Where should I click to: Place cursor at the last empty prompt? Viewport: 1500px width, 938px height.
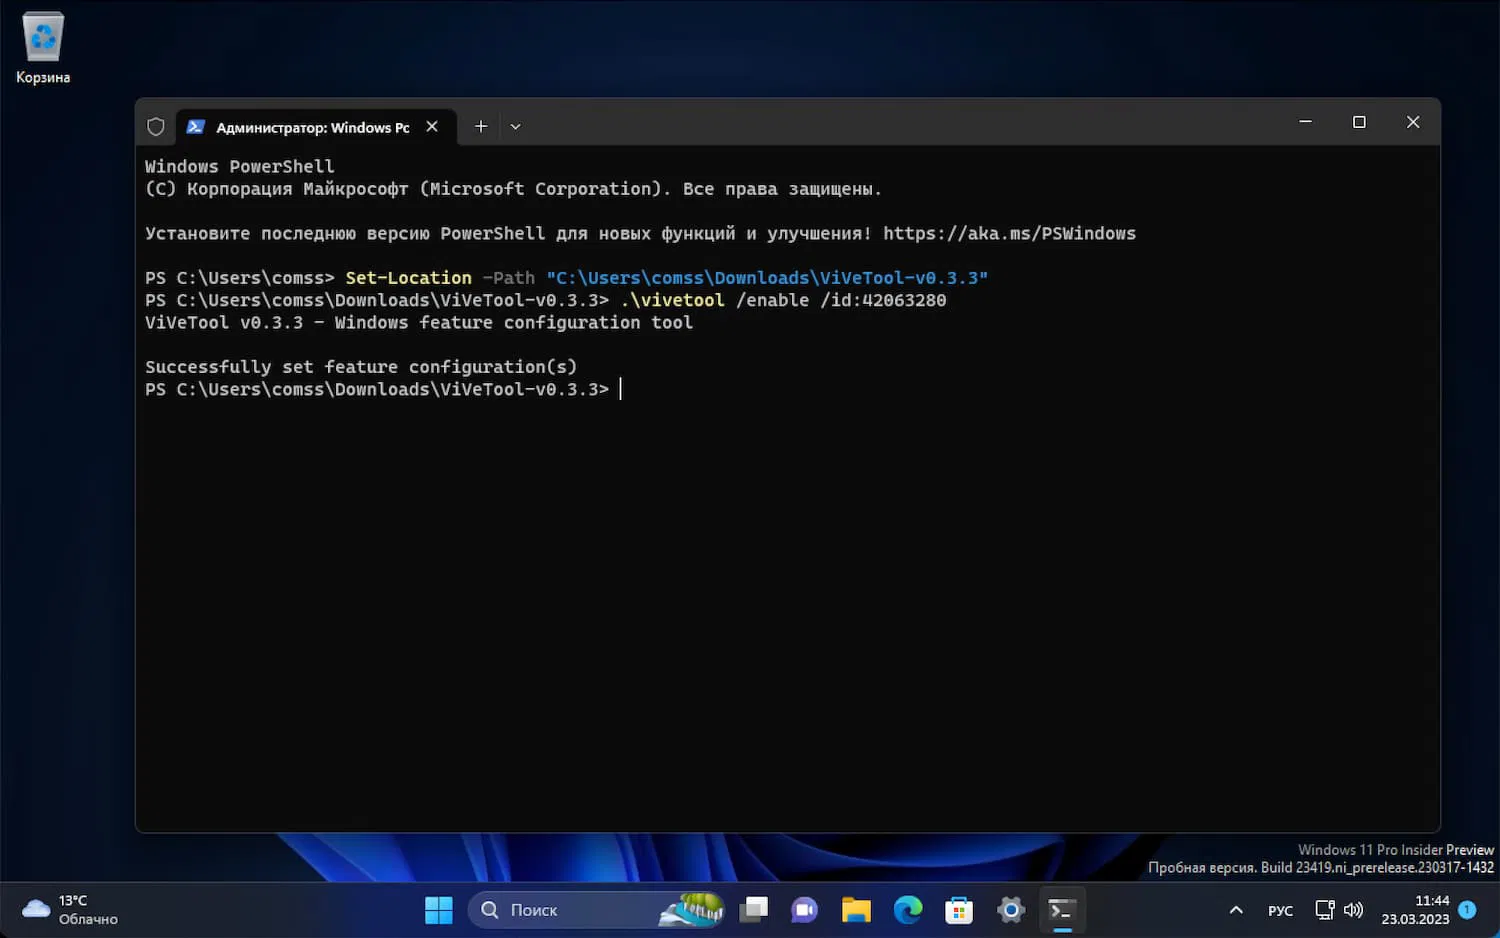point(621,389)
